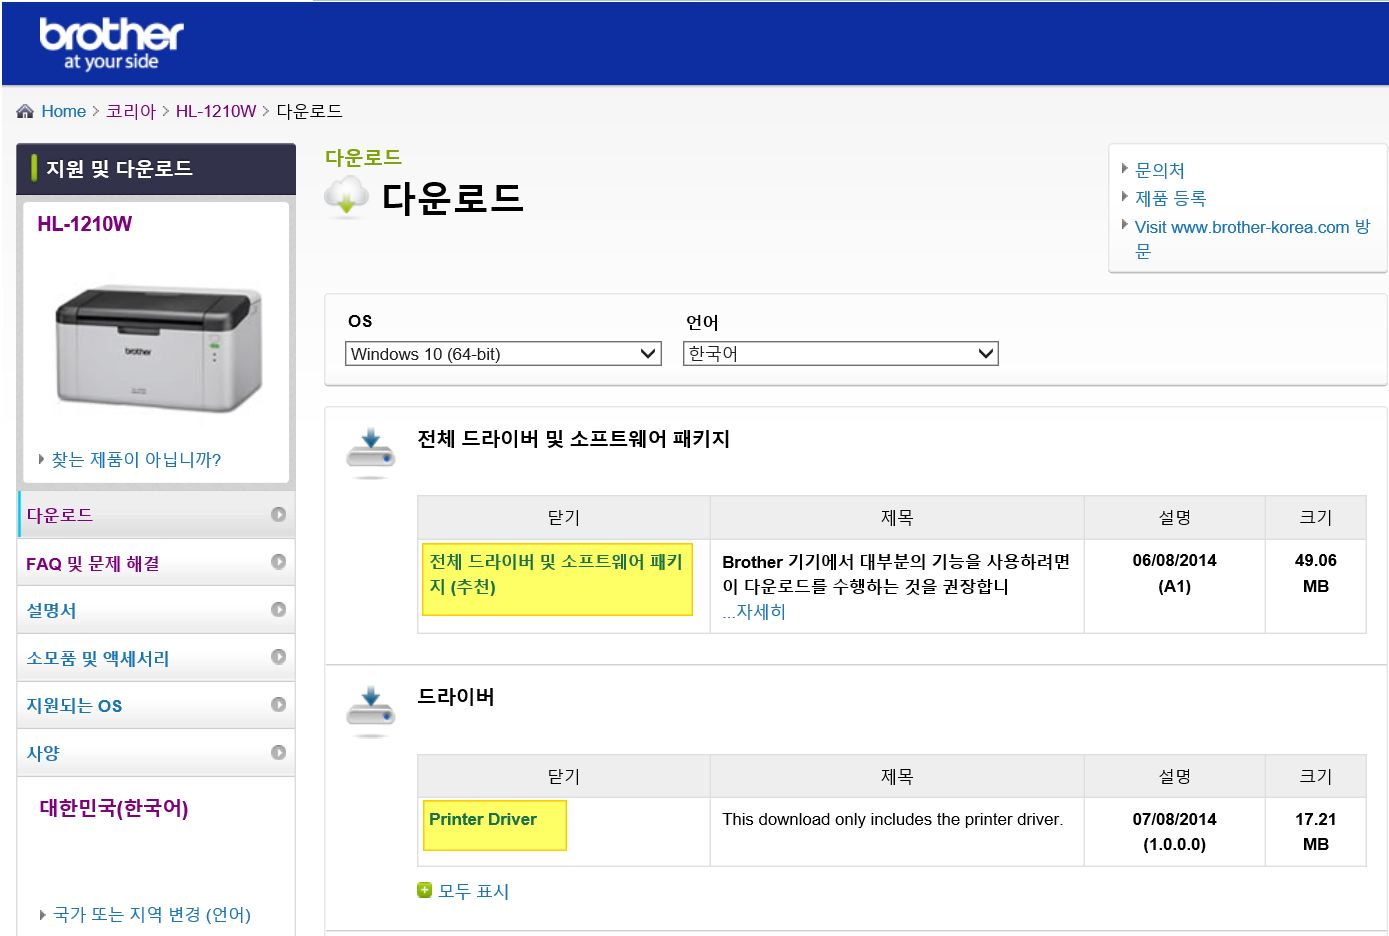Image resolution: width=1389 pixels, height=936 pixels.
Task: Click the 제목 header in full package table
Action: click(897, 517)
